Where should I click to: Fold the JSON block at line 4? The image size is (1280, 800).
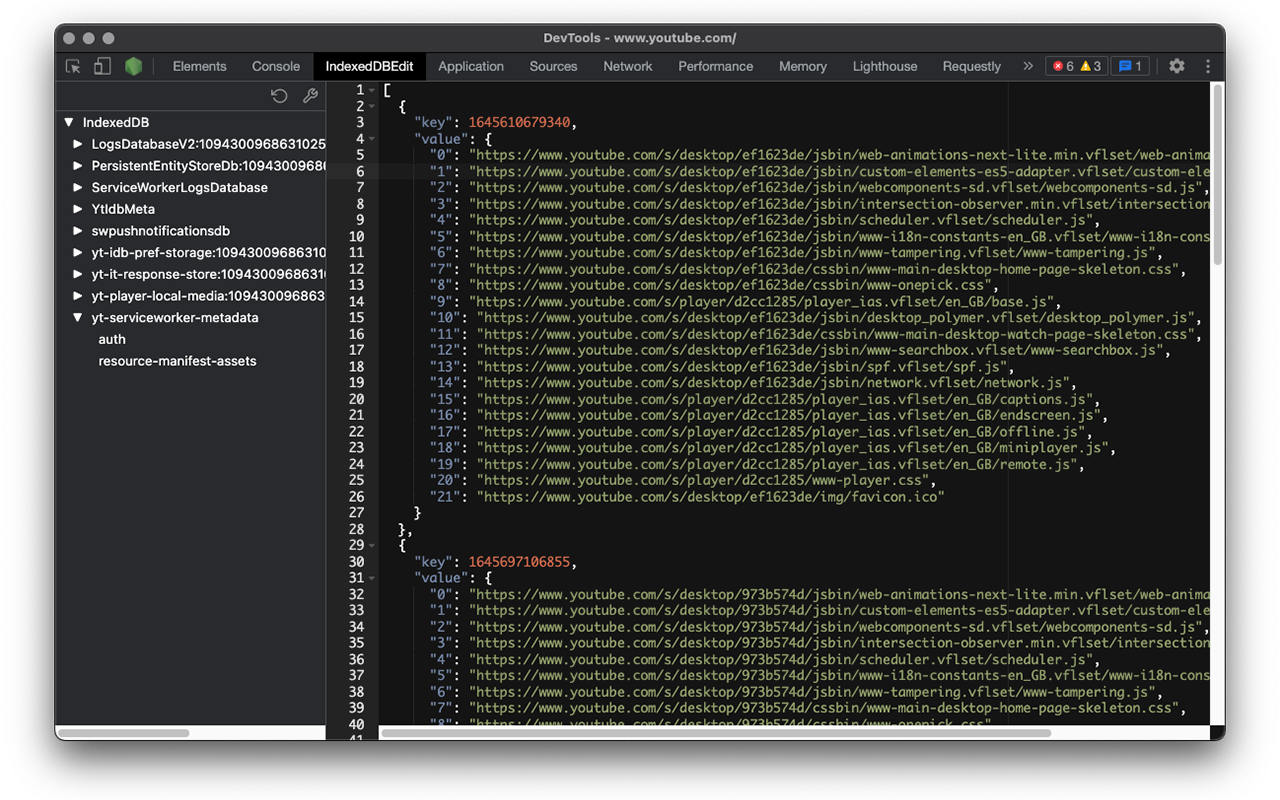click(372, 139)
